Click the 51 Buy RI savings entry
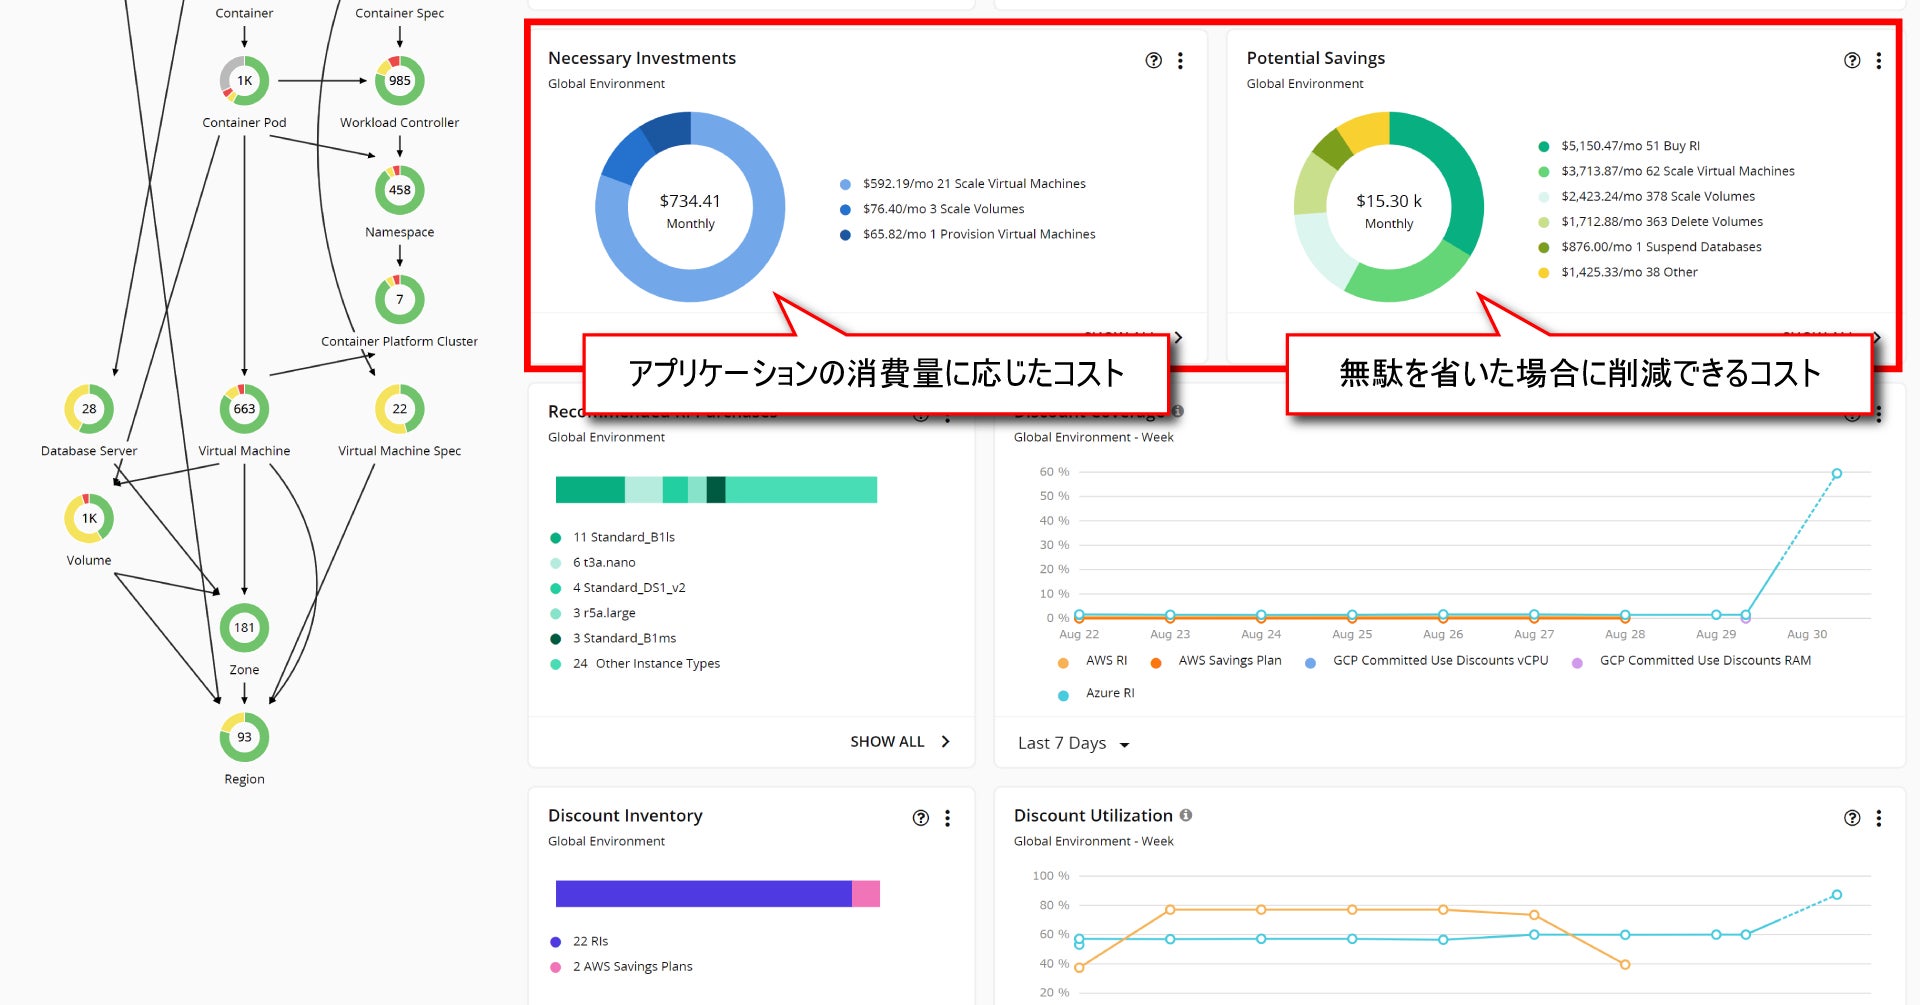Viewport: 1920px width, 1005px height. (x=1629, y=146)
